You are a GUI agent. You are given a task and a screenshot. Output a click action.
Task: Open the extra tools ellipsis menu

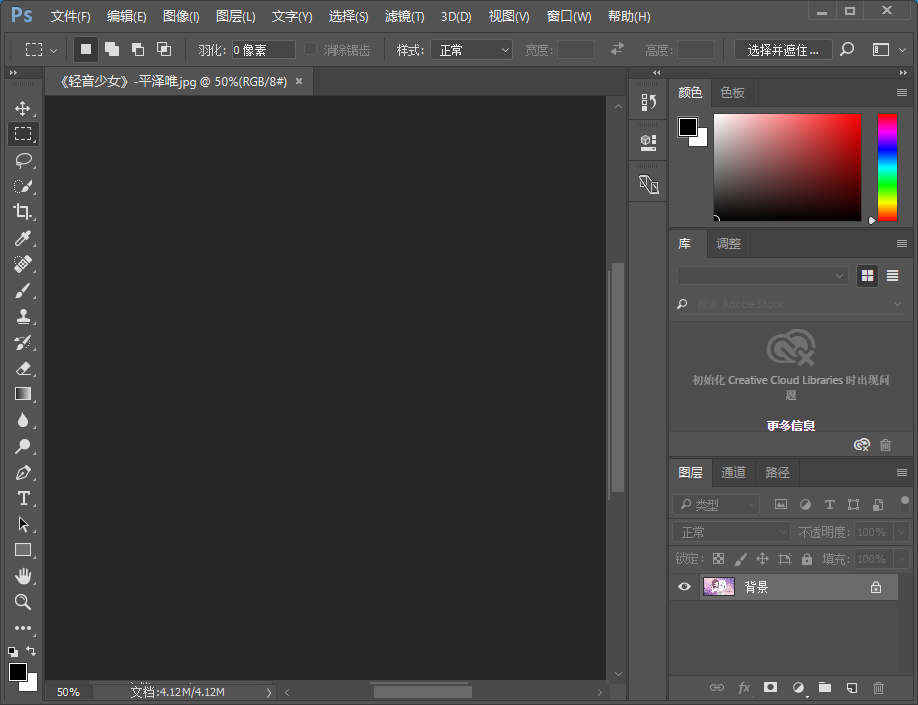pos(23,628)
